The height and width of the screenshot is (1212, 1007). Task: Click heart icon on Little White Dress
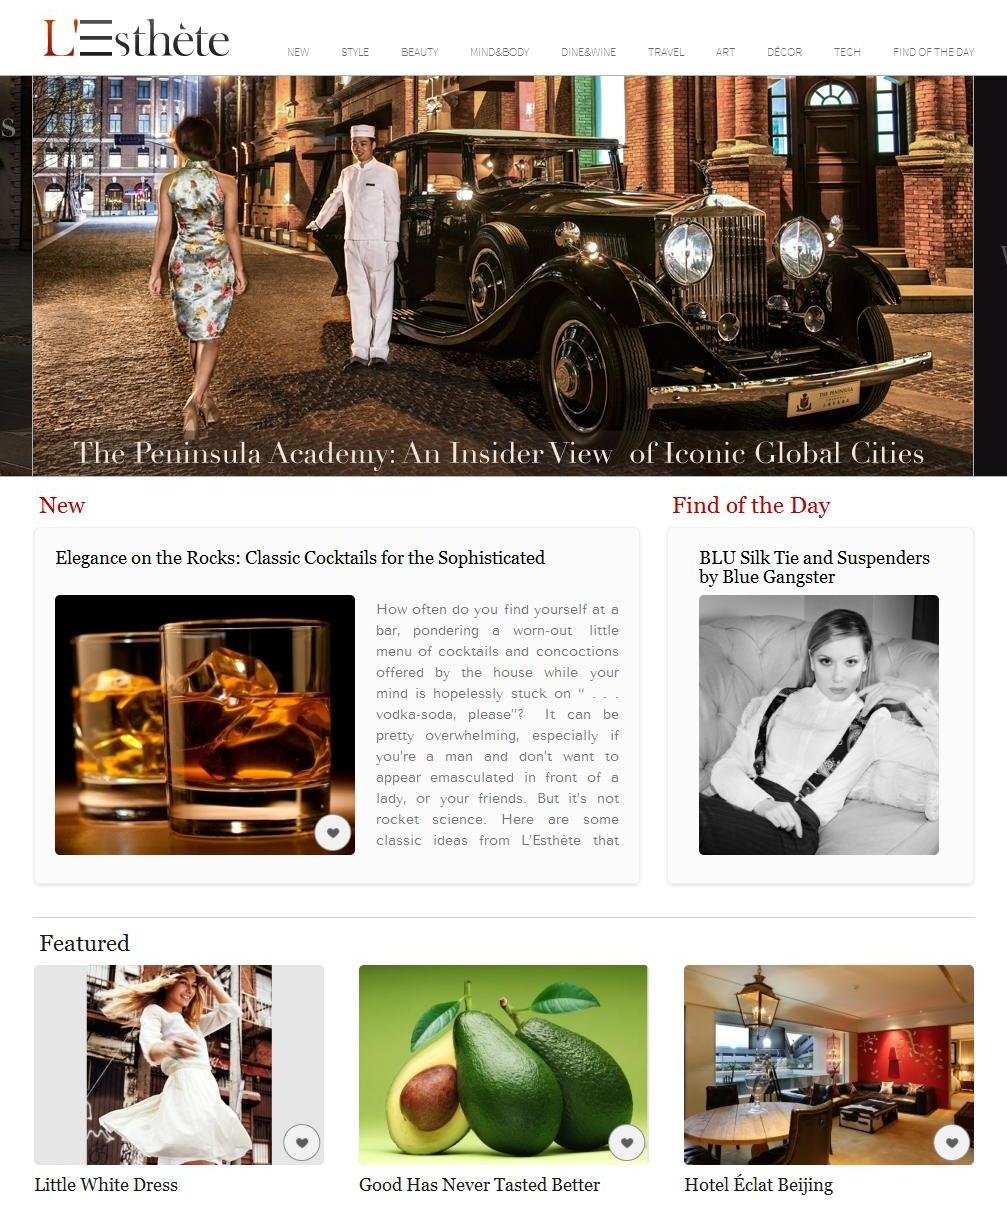(301, 1142)
